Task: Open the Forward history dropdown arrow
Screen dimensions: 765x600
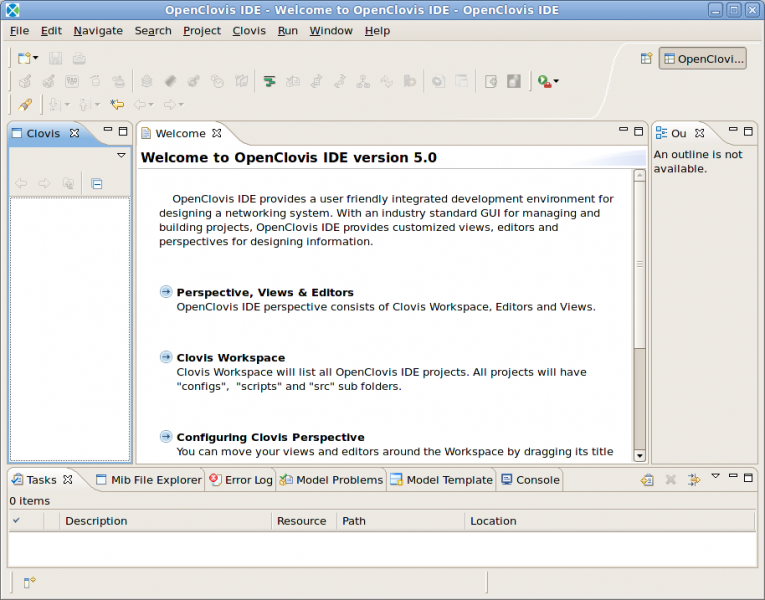Action: [181, 104]
